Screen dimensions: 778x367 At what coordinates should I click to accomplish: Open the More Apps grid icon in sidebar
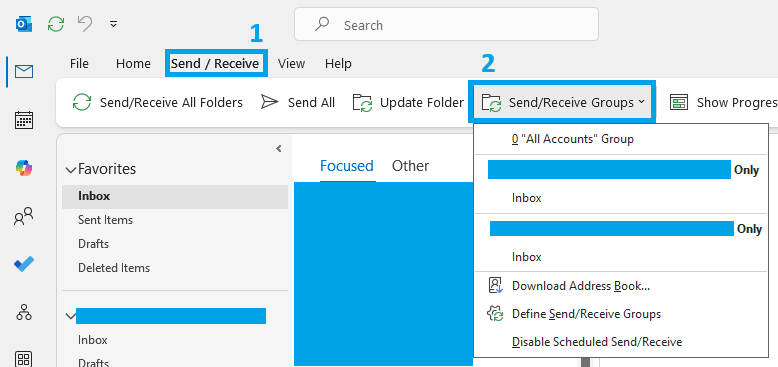[24, 359]
